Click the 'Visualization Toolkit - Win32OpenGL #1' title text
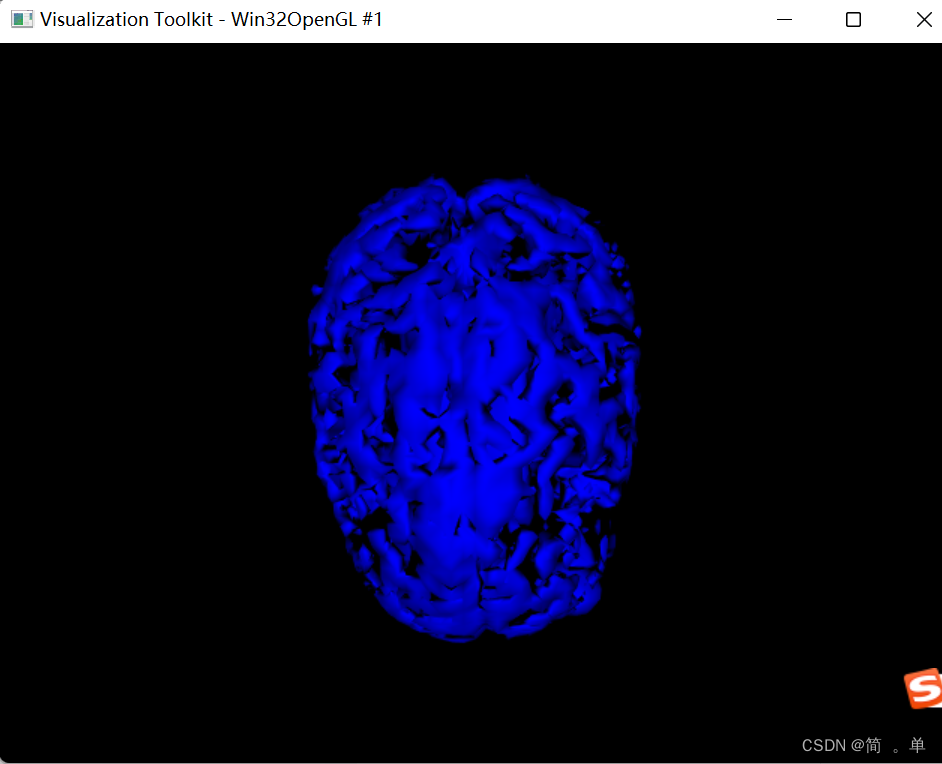The height and width of the screenshot is (764, 942). [x=211, y=19]
